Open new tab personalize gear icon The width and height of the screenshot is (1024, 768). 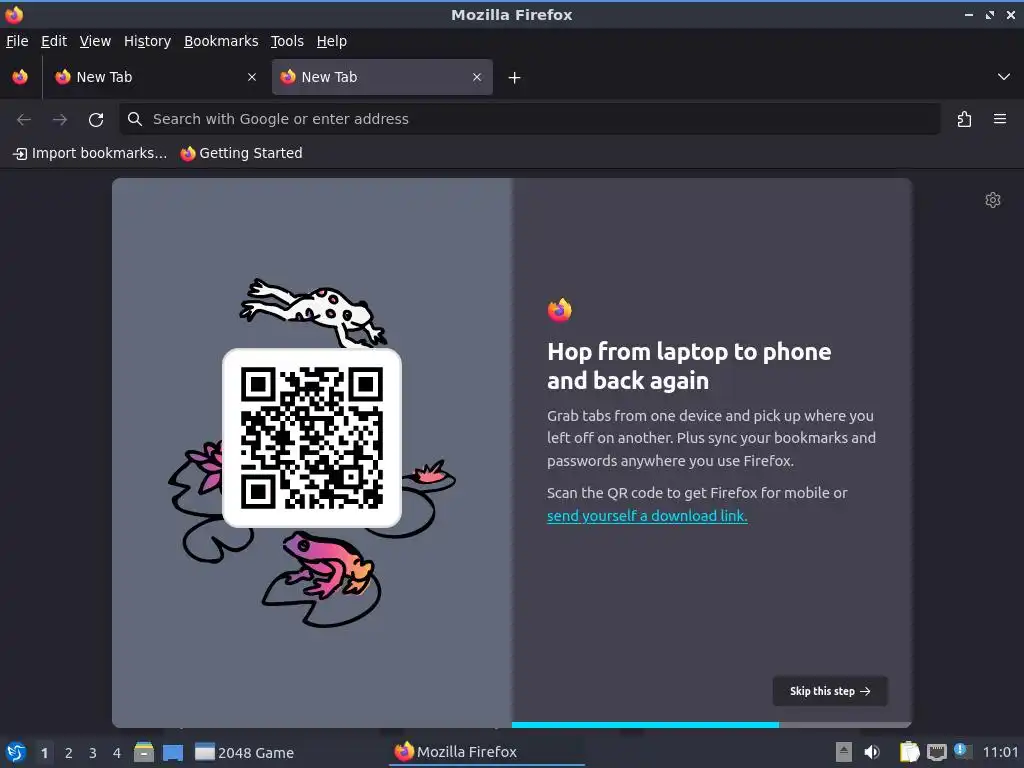[x=993, y=200]
